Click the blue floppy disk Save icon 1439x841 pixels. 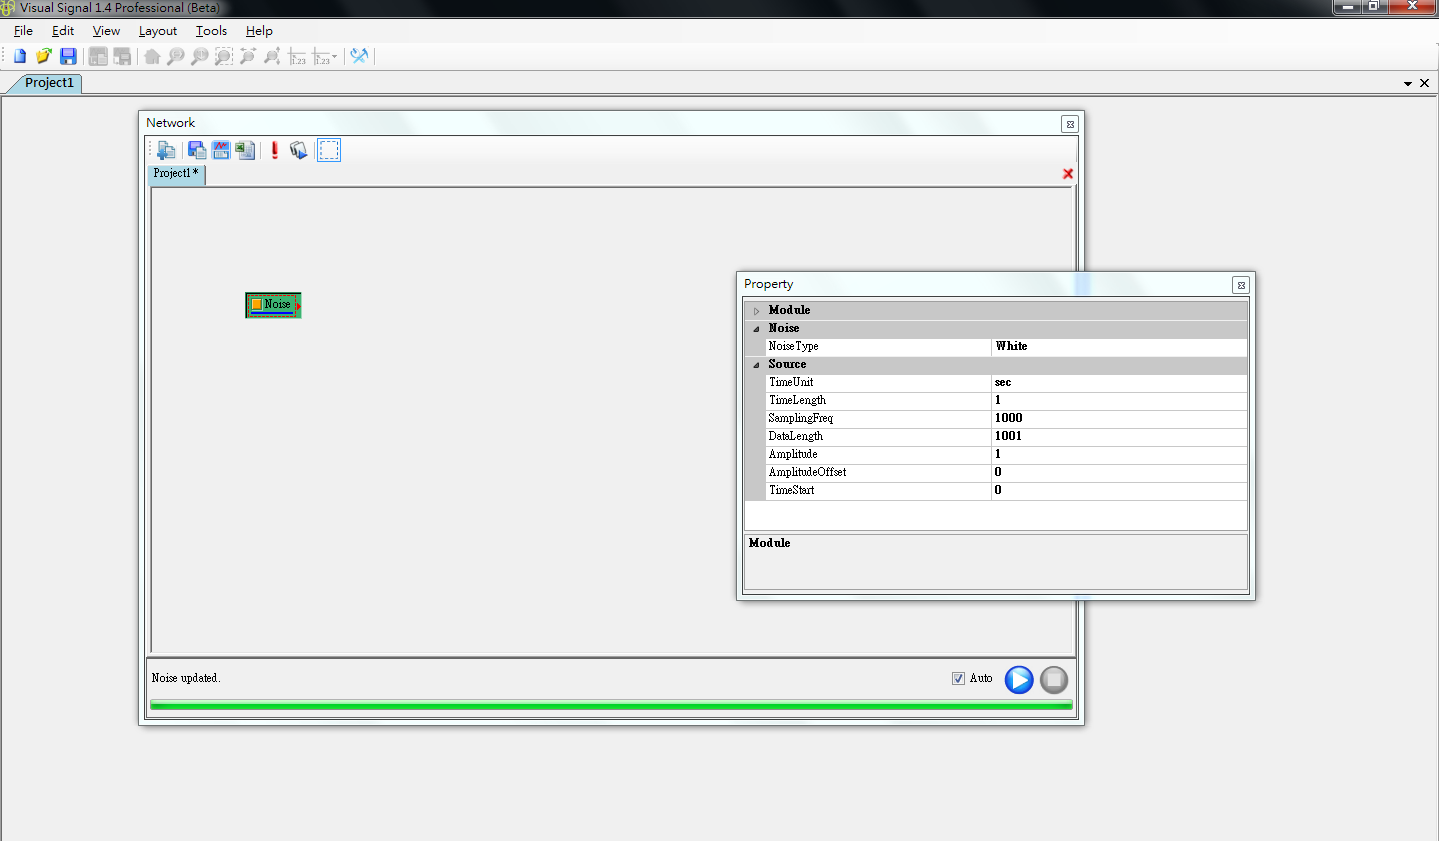[68, 56]
